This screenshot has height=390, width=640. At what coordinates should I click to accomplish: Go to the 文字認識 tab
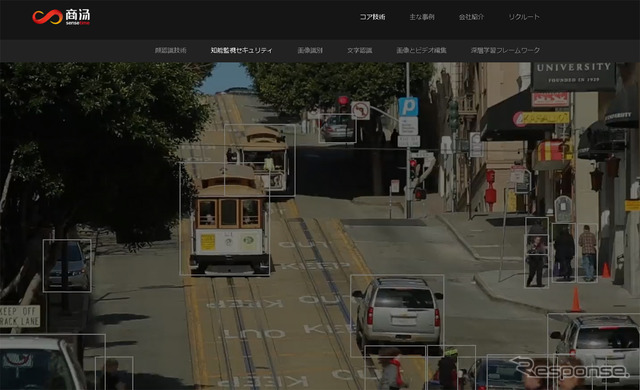coord(359,50)
